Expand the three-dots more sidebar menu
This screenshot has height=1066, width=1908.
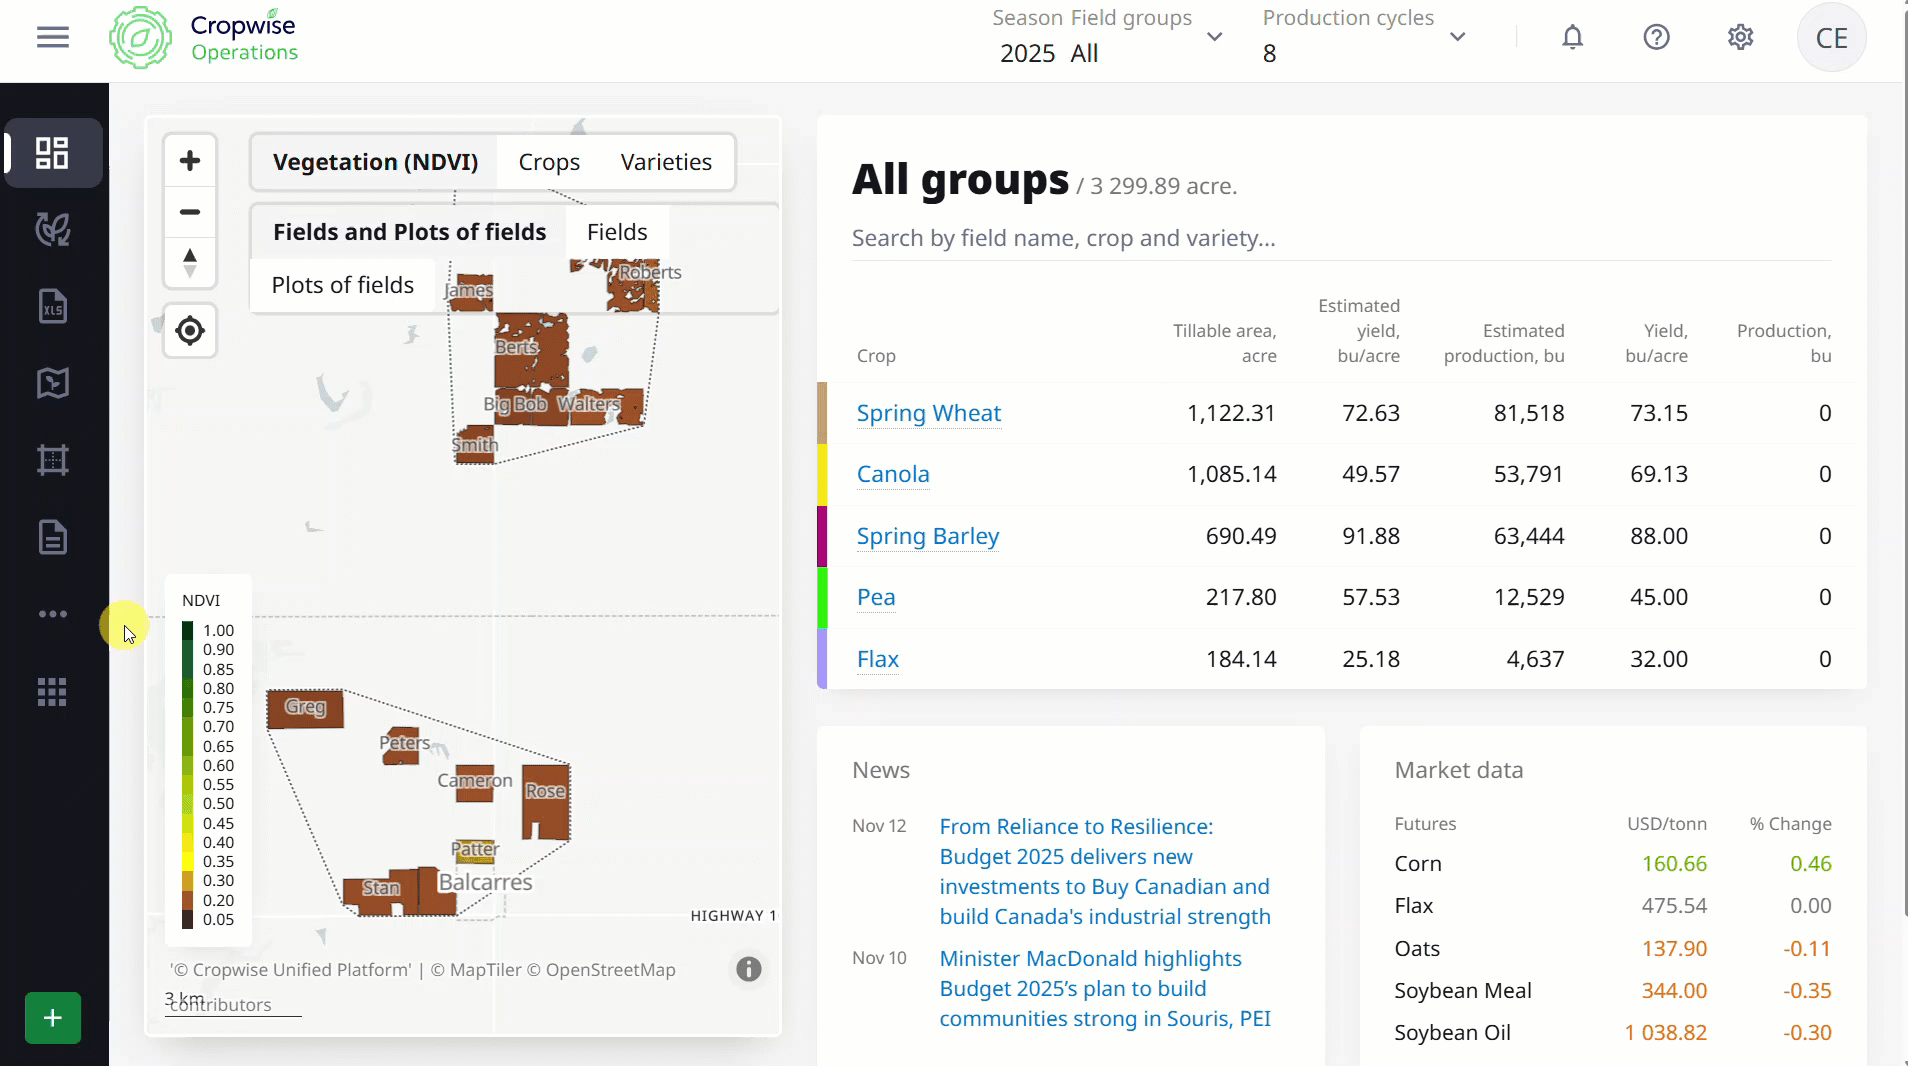[x=53, y=614]
